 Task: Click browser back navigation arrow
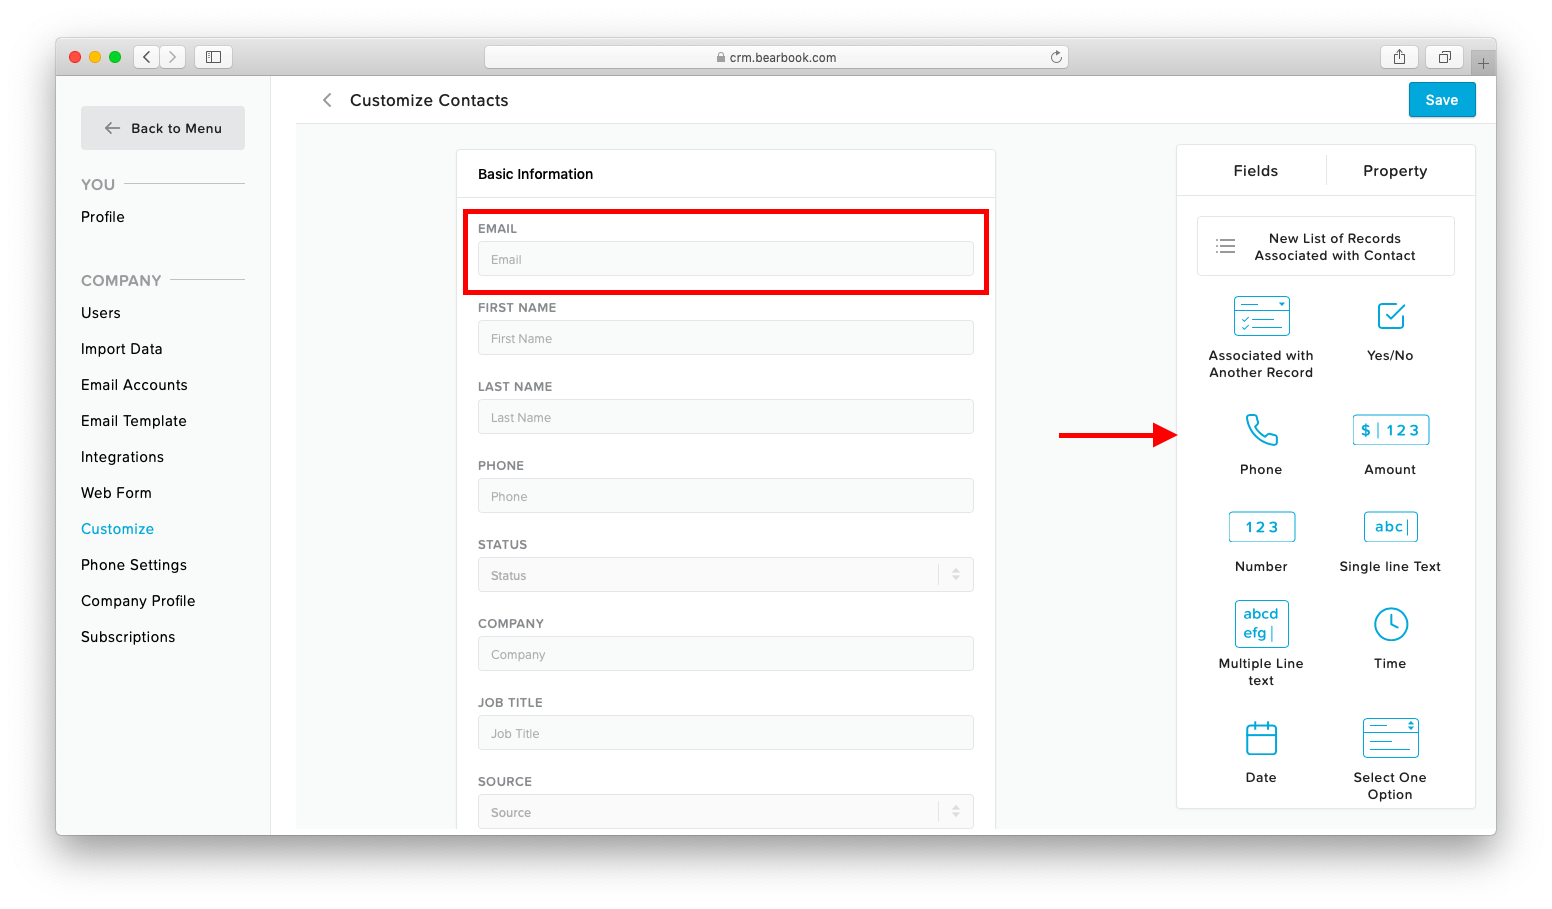(x=147, y=57)
